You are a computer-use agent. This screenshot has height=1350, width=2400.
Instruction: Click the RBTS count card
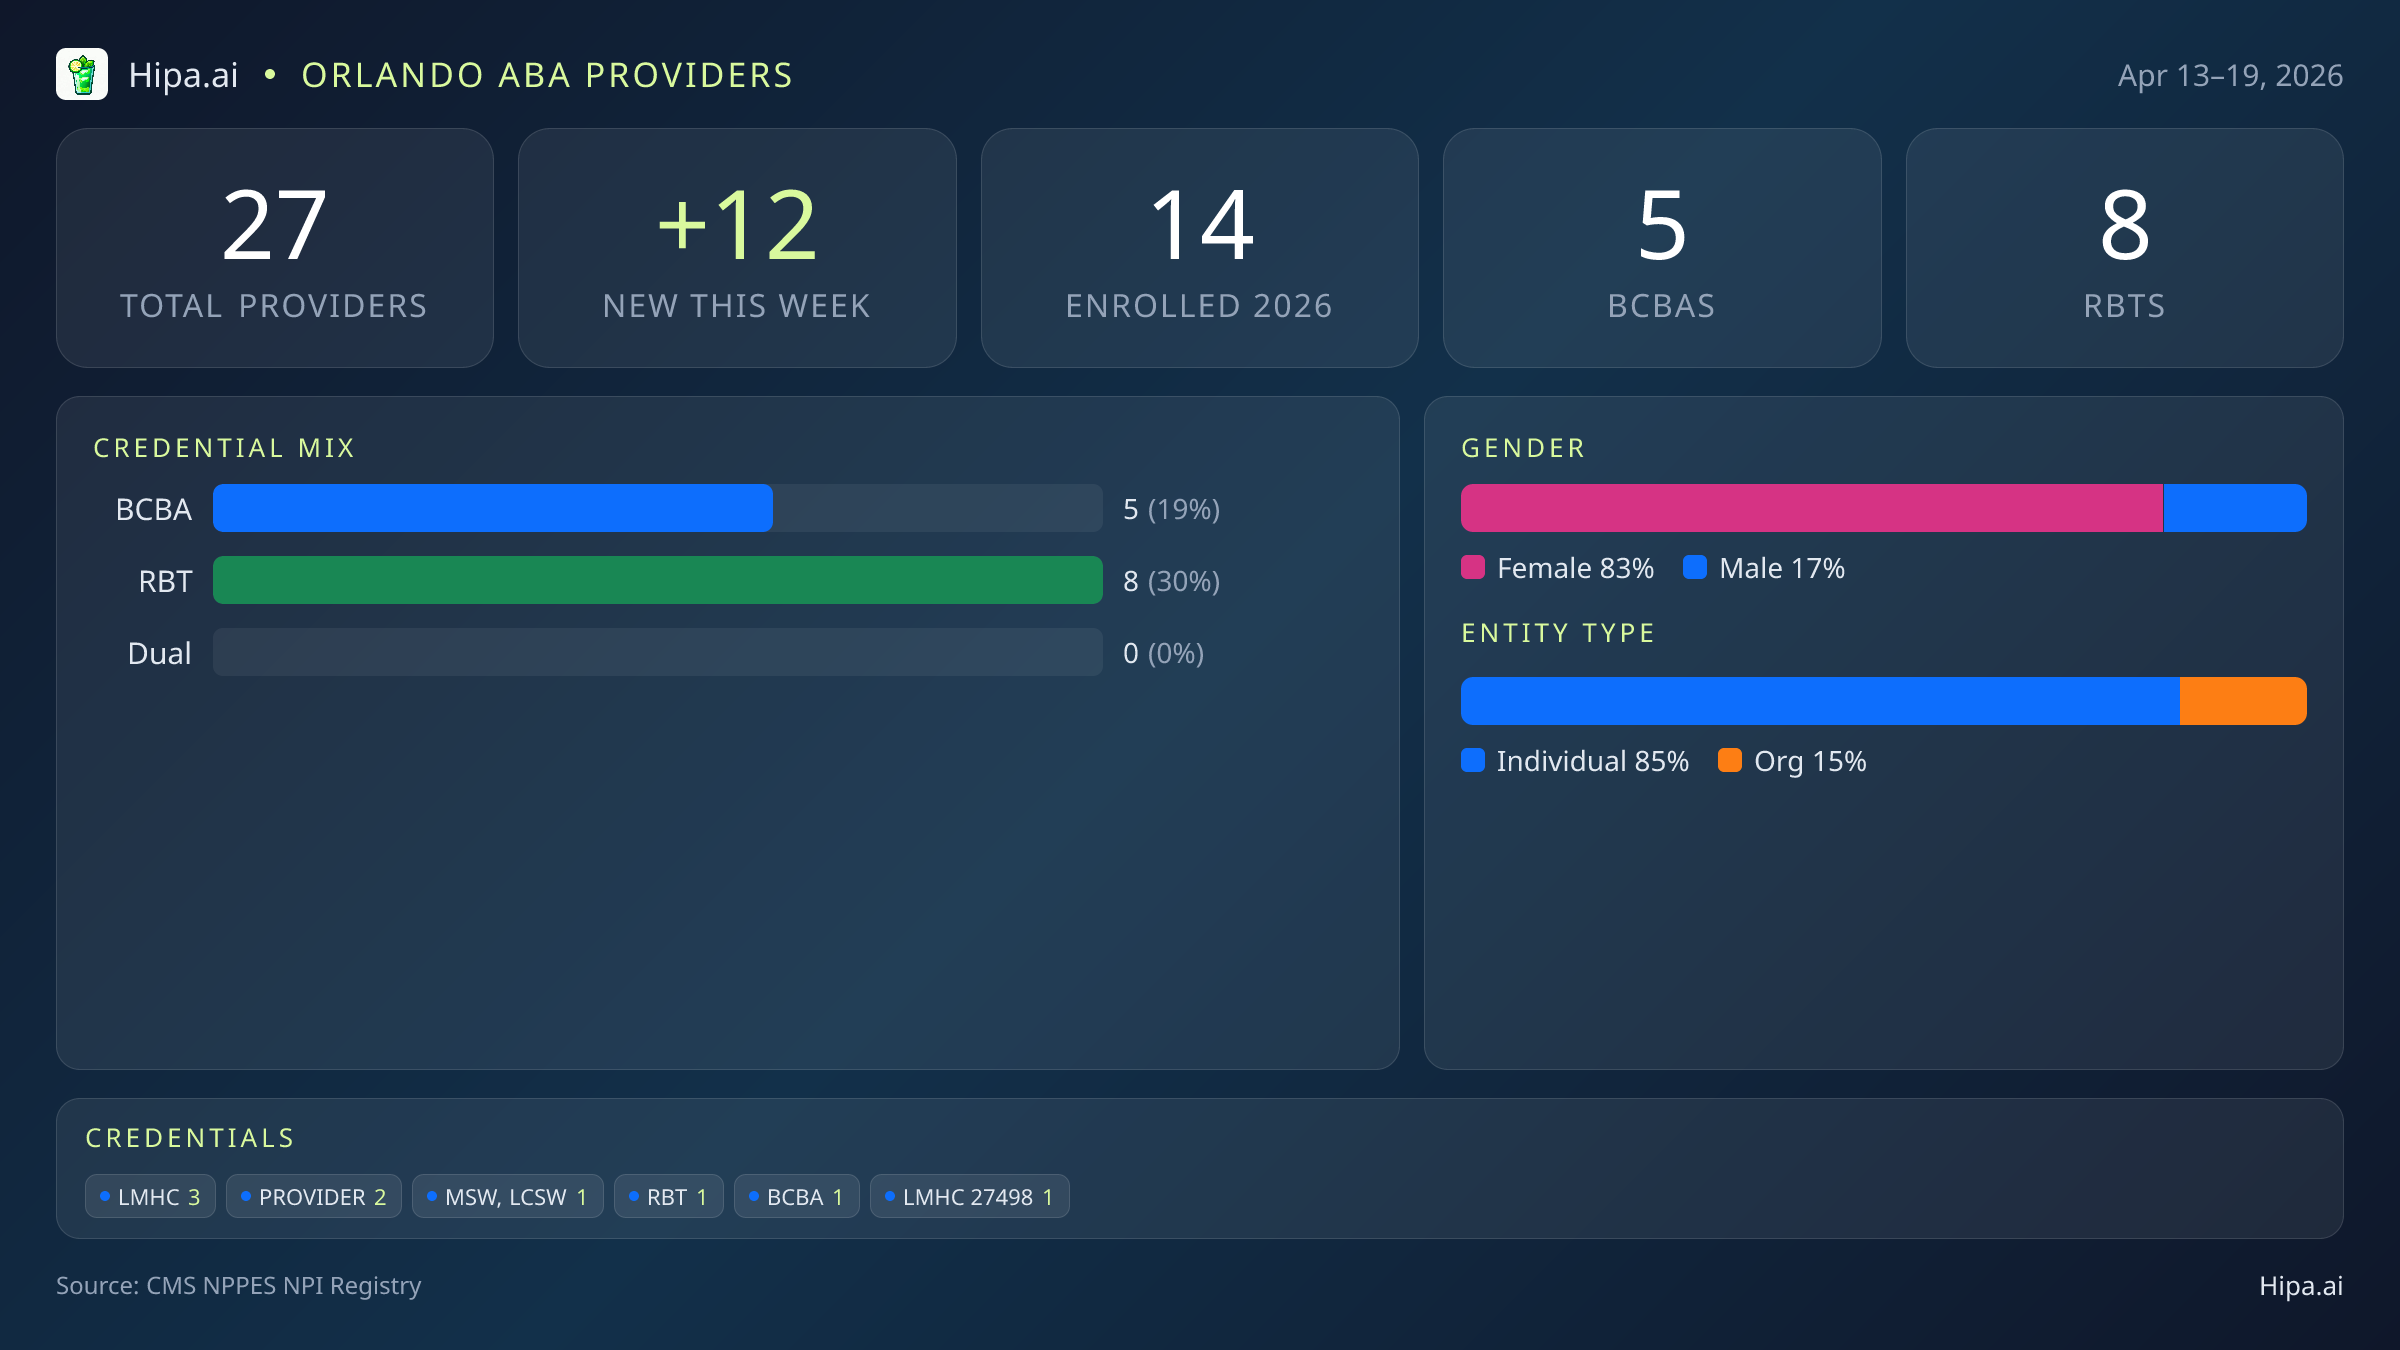tap(2124, 247)
